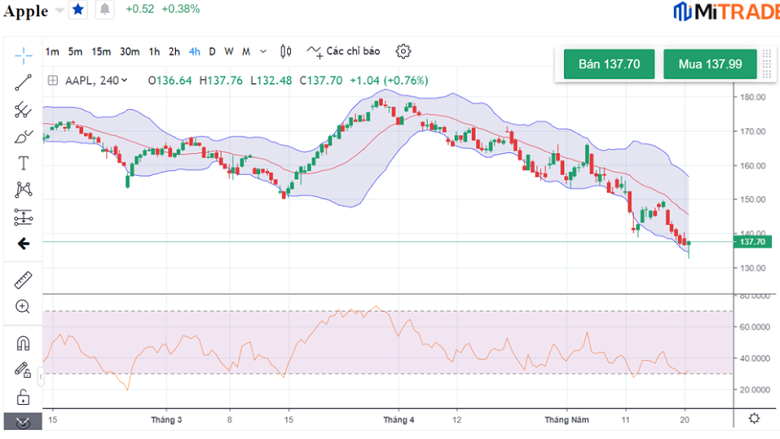Toggle the Apple favorite star
780x439 pixels.
pyautogui.click(x=78, y=9)
